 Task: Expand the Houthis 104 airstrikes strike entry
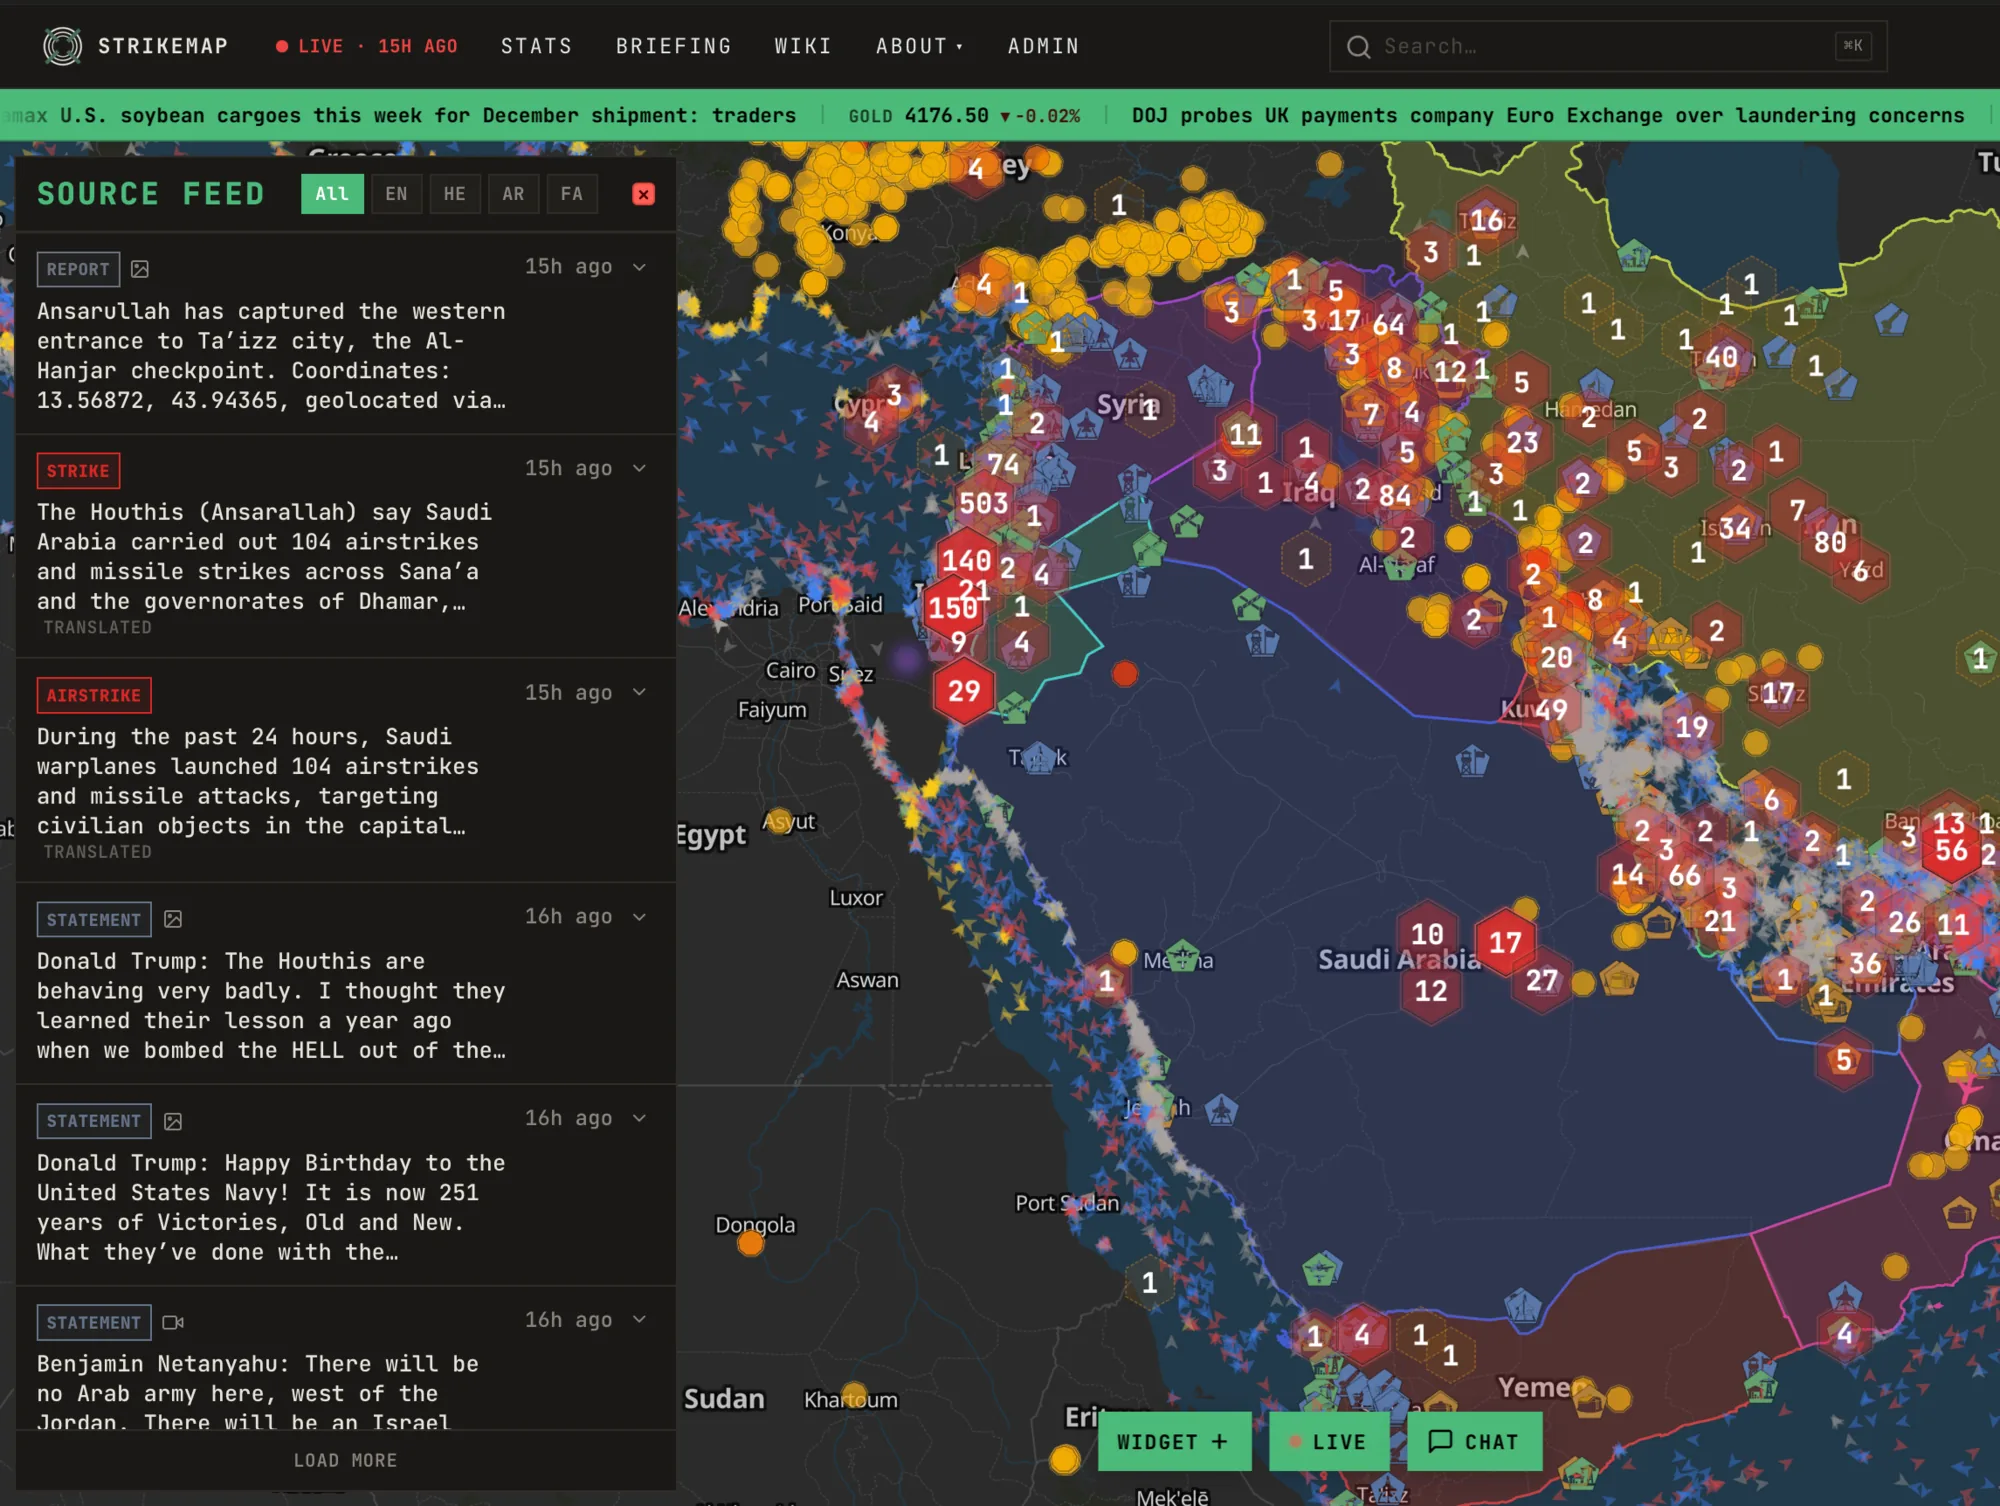coord(640,468)
